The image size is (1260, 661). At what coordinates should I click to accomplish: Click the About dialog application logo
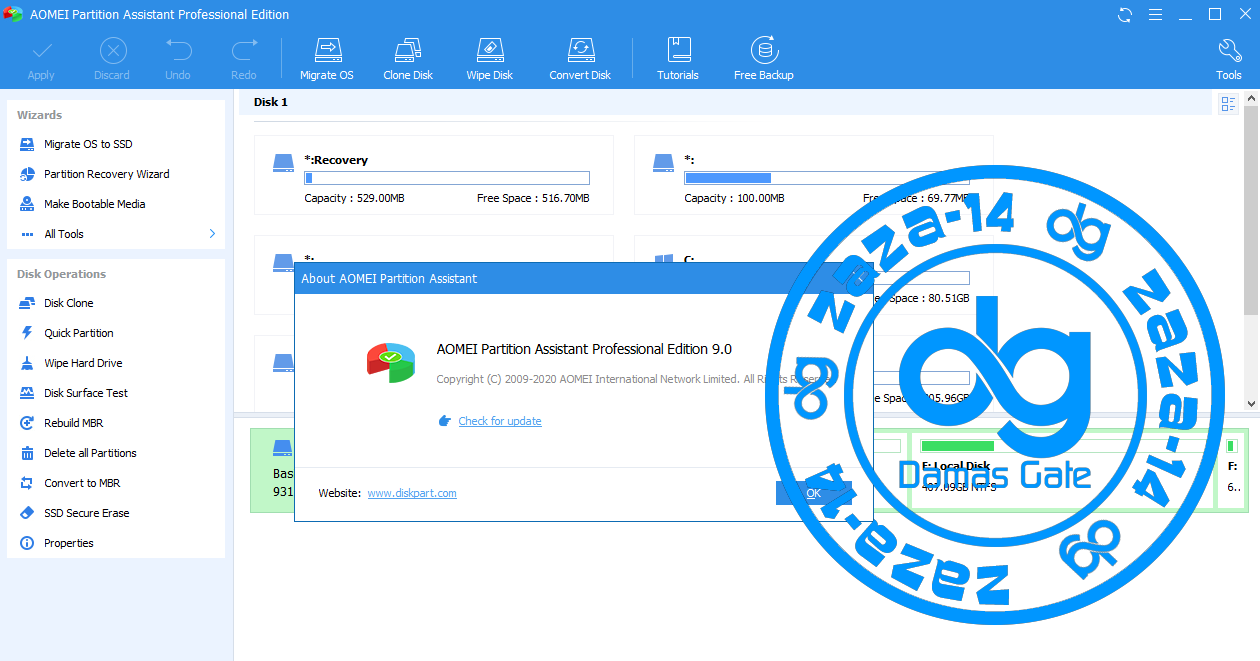(x=391, y=361)
